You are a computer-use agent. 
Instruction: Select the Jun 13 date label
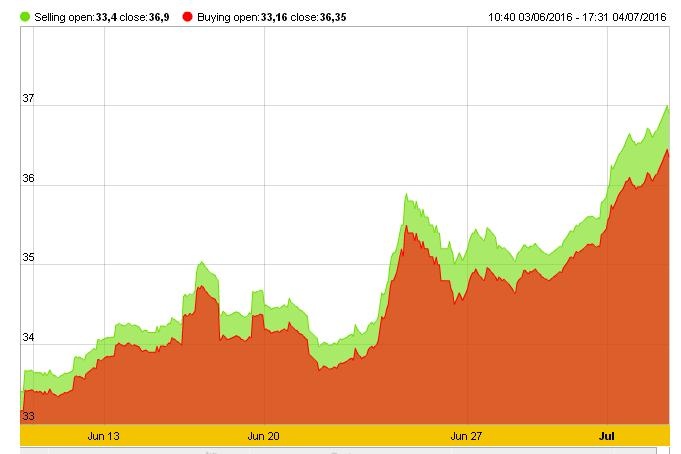click(x=104, y=436)
